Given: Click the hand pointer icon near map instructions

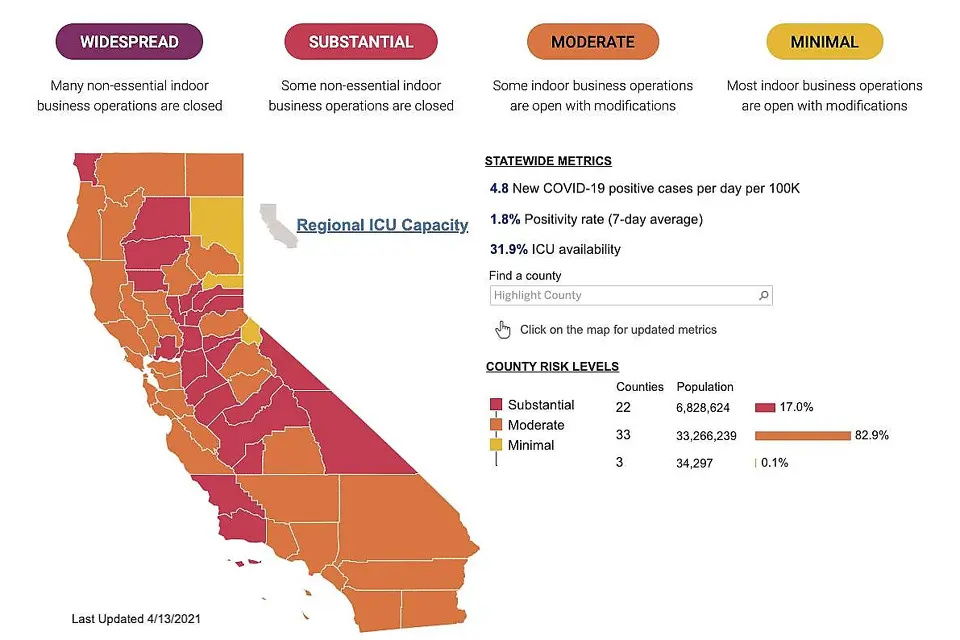Looking at the screenshot, I should [x=502, y=330].
